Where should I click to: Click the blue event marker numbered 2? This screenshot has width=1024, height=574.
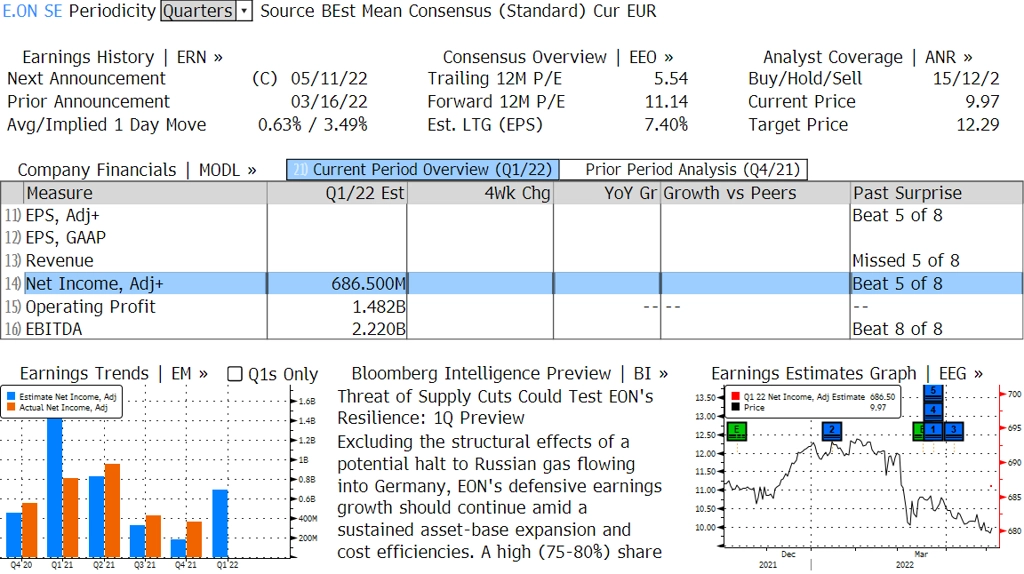click(831, 430)
